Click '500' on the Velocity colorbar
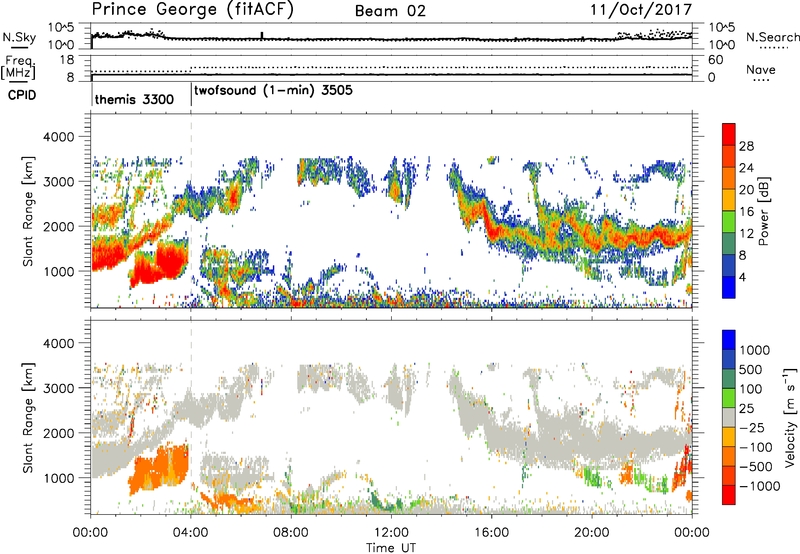Image resolution: width=800 pixels, height=554 pixels. tap(751, 370)
